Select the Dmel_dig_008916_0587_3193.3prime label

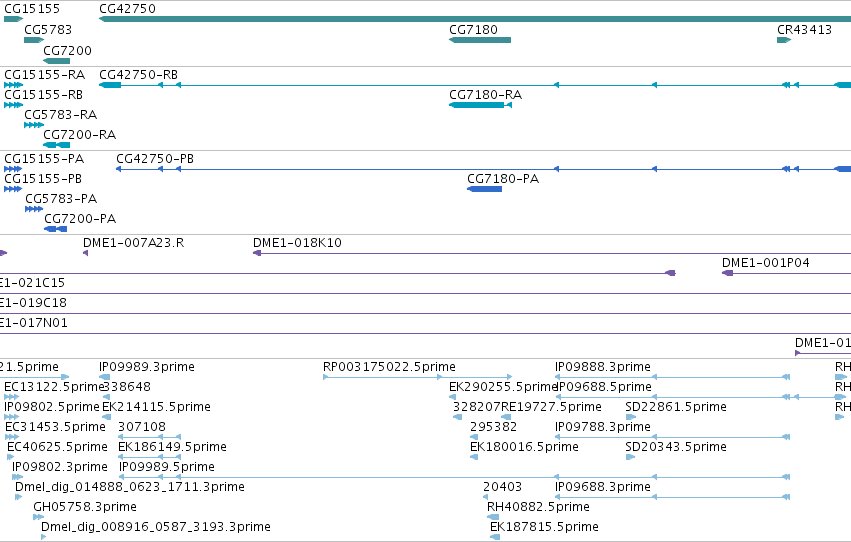pyautogui.click(x=156, y=527)
